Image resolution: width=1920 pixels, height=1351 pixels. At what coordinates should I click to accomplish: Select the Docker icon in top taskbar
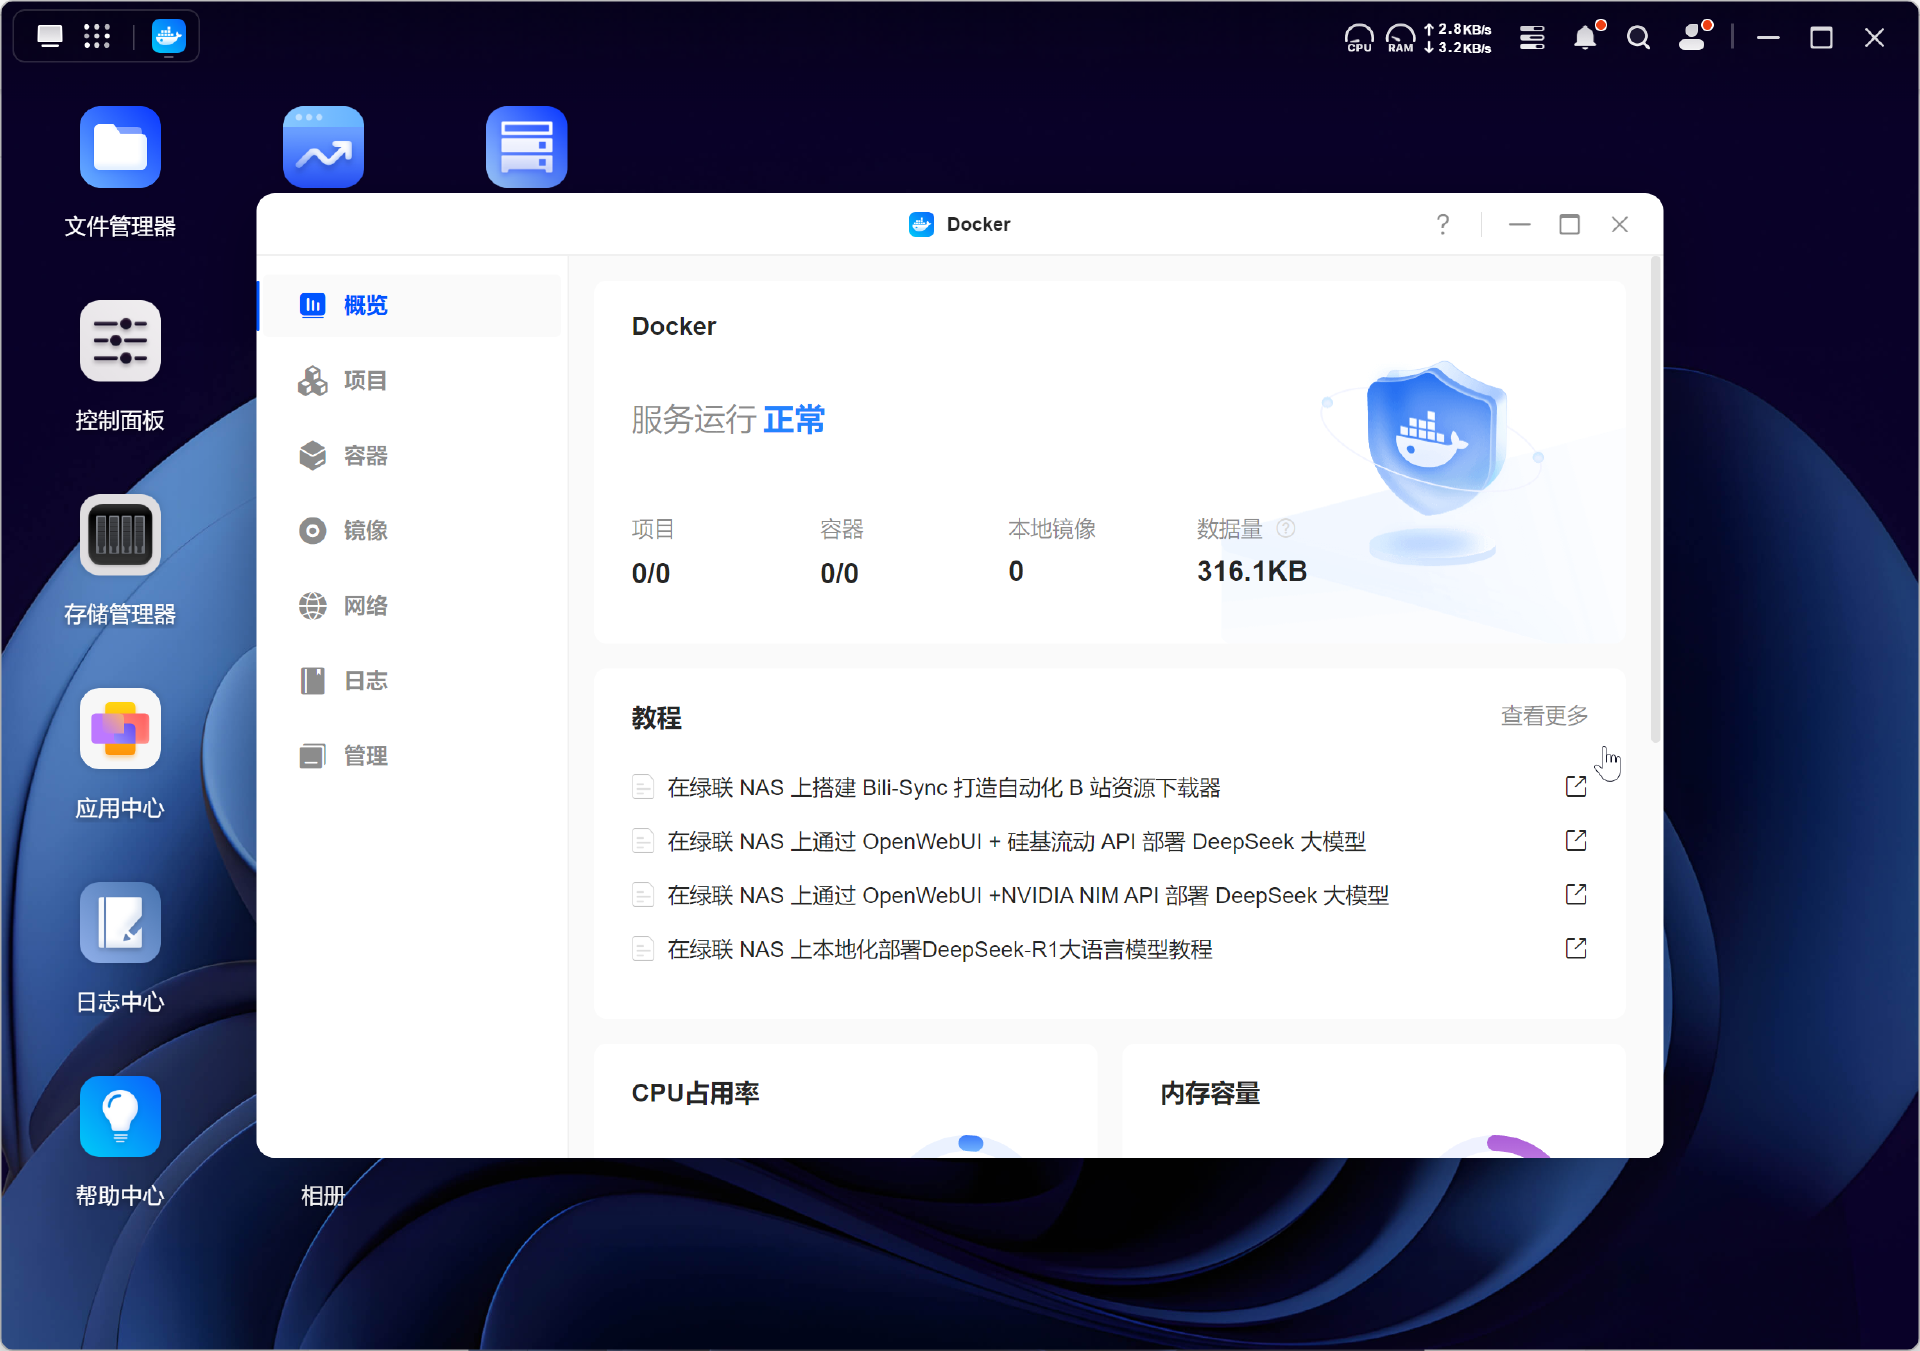[x=168, y=37]
